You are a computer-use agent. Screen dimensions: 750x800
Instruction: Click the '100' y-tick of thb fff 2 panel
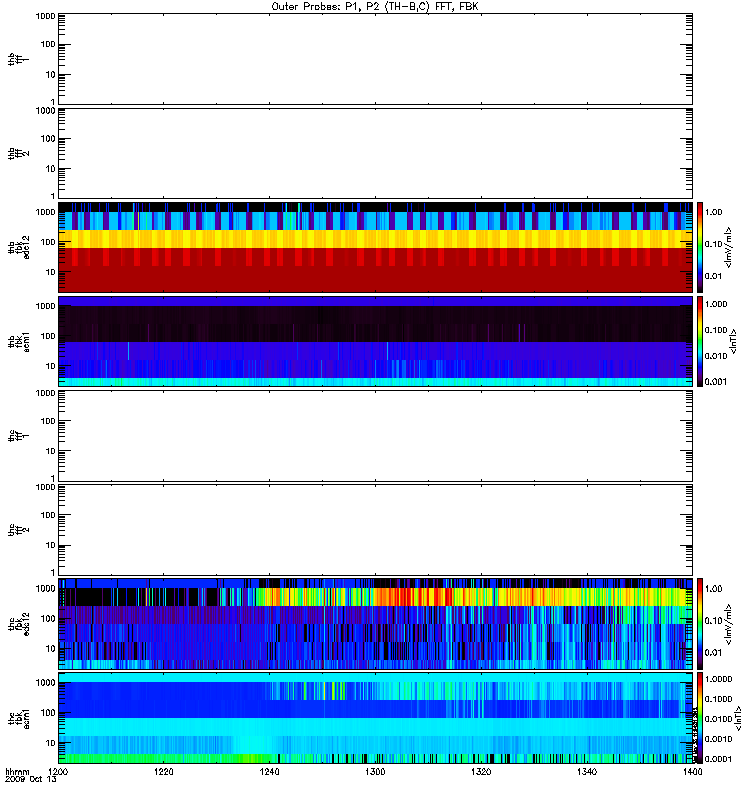point(48,139)
